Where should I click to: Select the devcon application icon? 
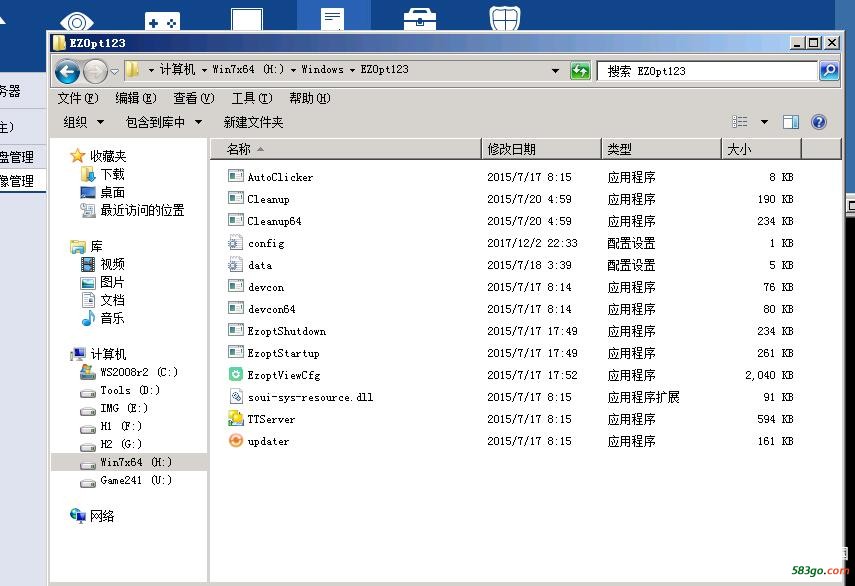236,286
